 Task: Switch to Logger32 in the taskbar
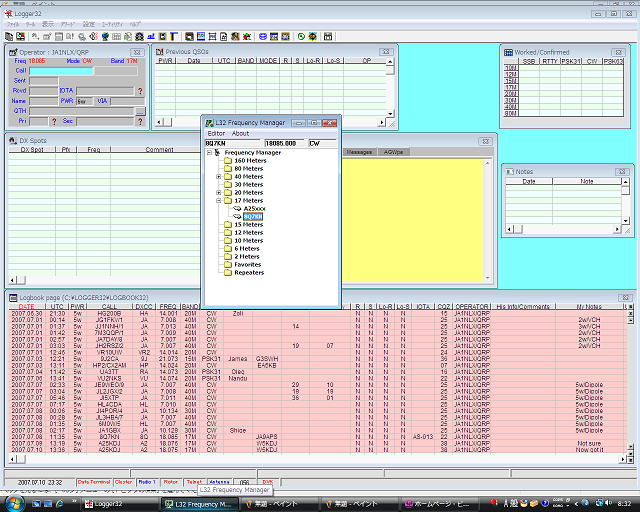(119, 504)
